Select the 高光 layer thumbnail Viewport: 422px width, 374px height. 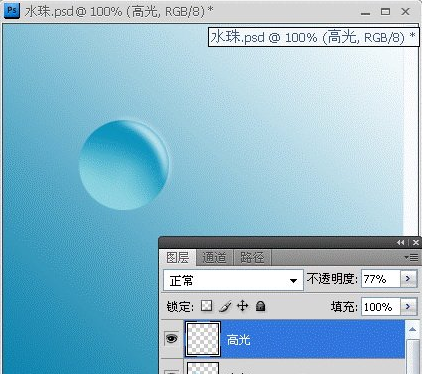203,339
